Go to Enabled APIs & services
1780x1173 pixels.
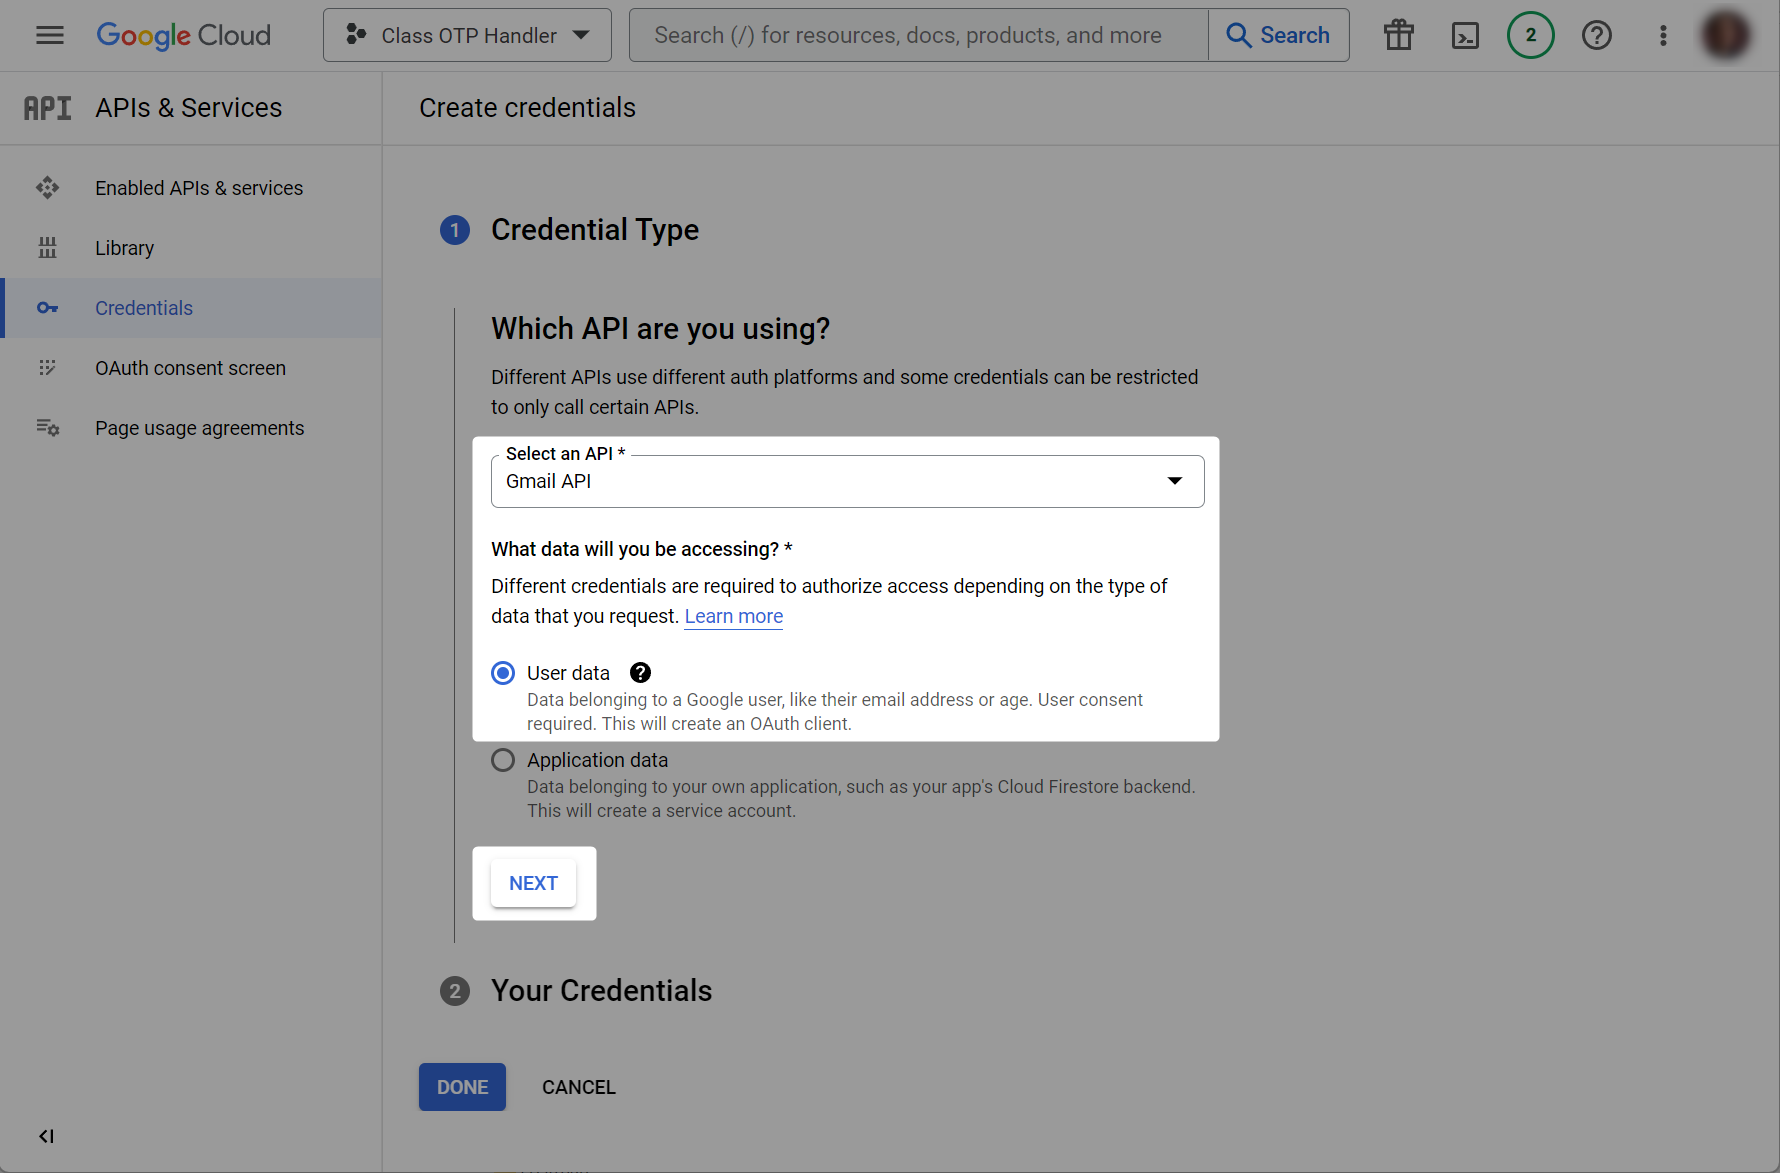pos(198,188)
